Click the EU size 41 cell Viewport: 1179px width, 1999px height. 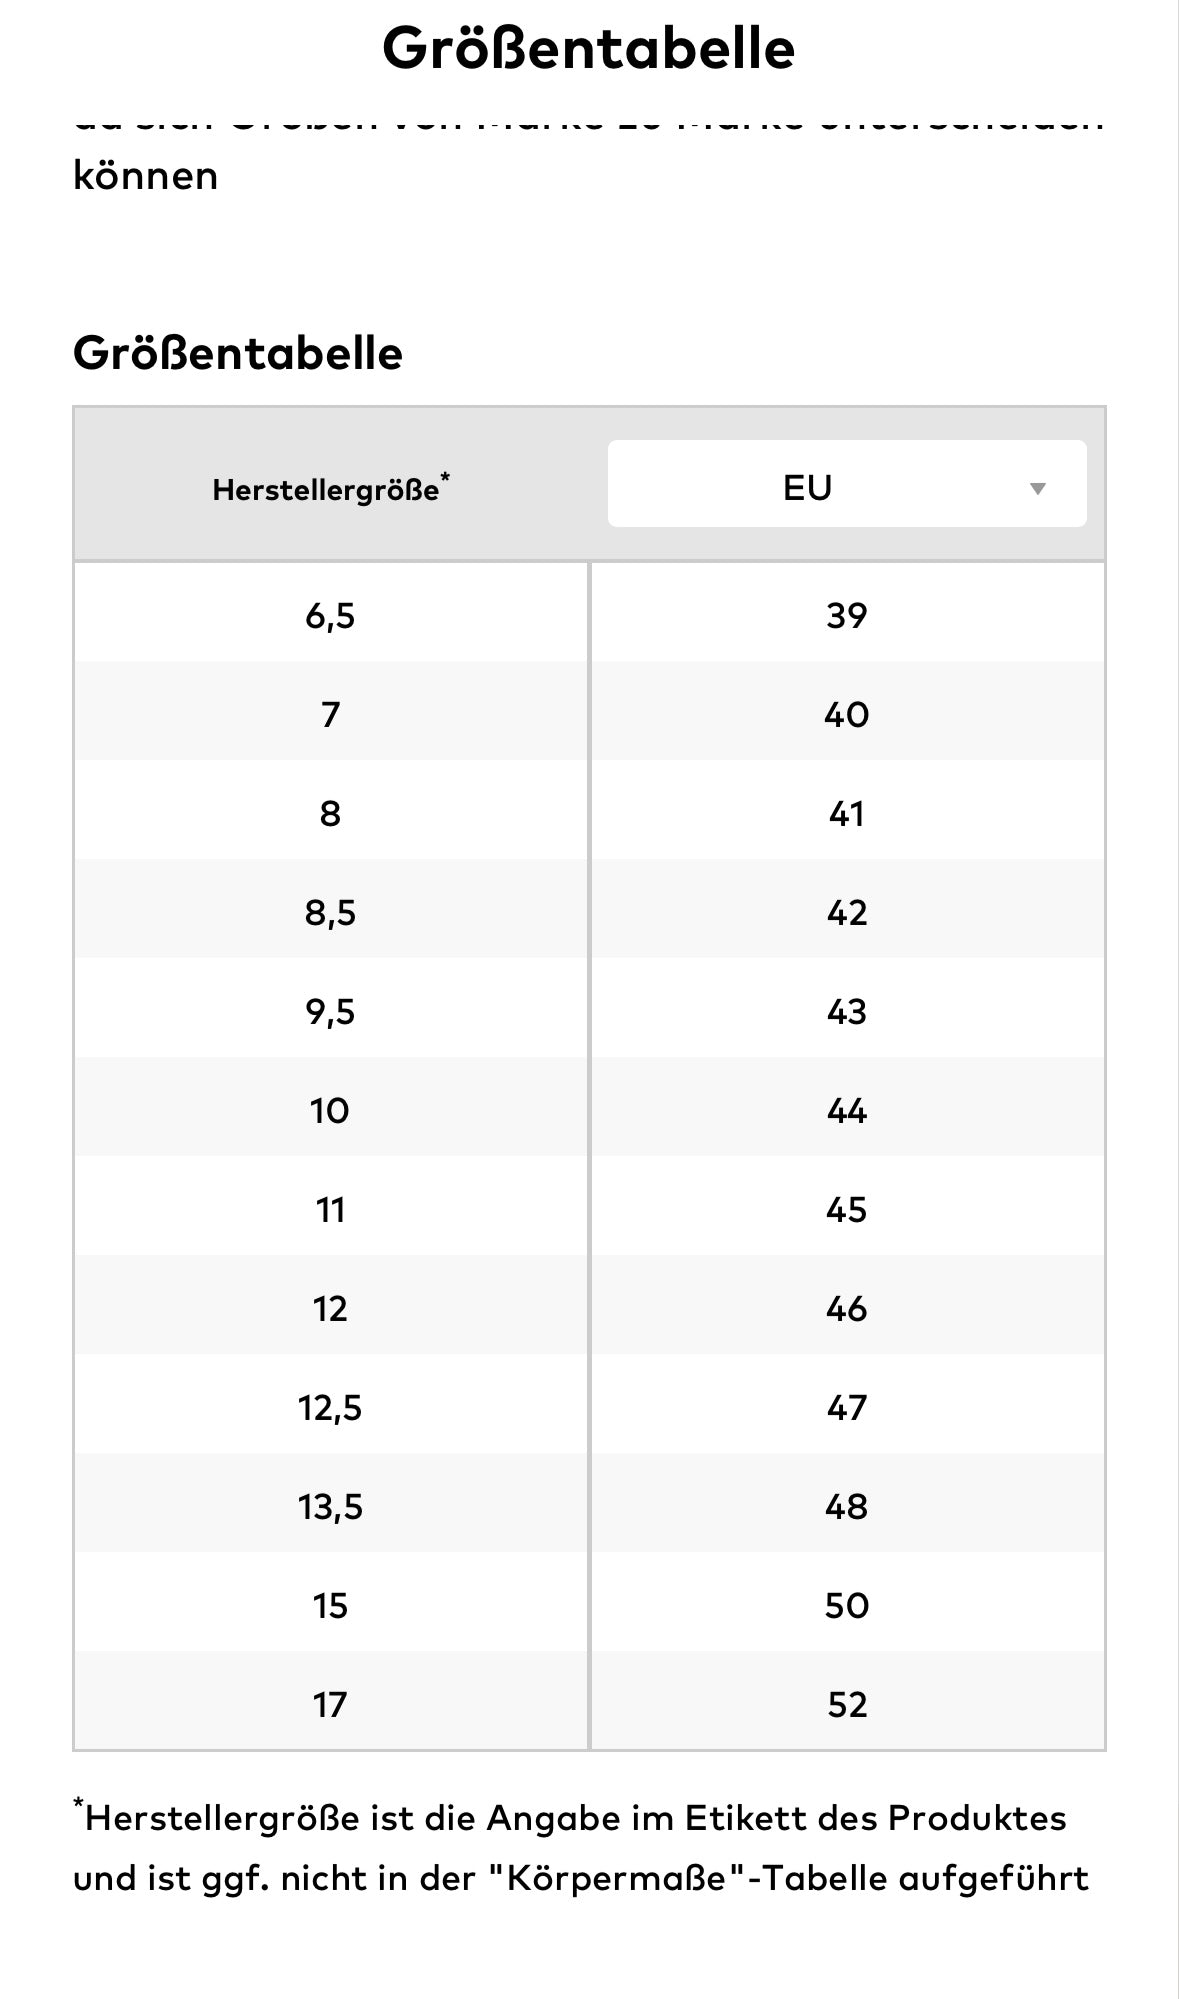tap(846, 813)
